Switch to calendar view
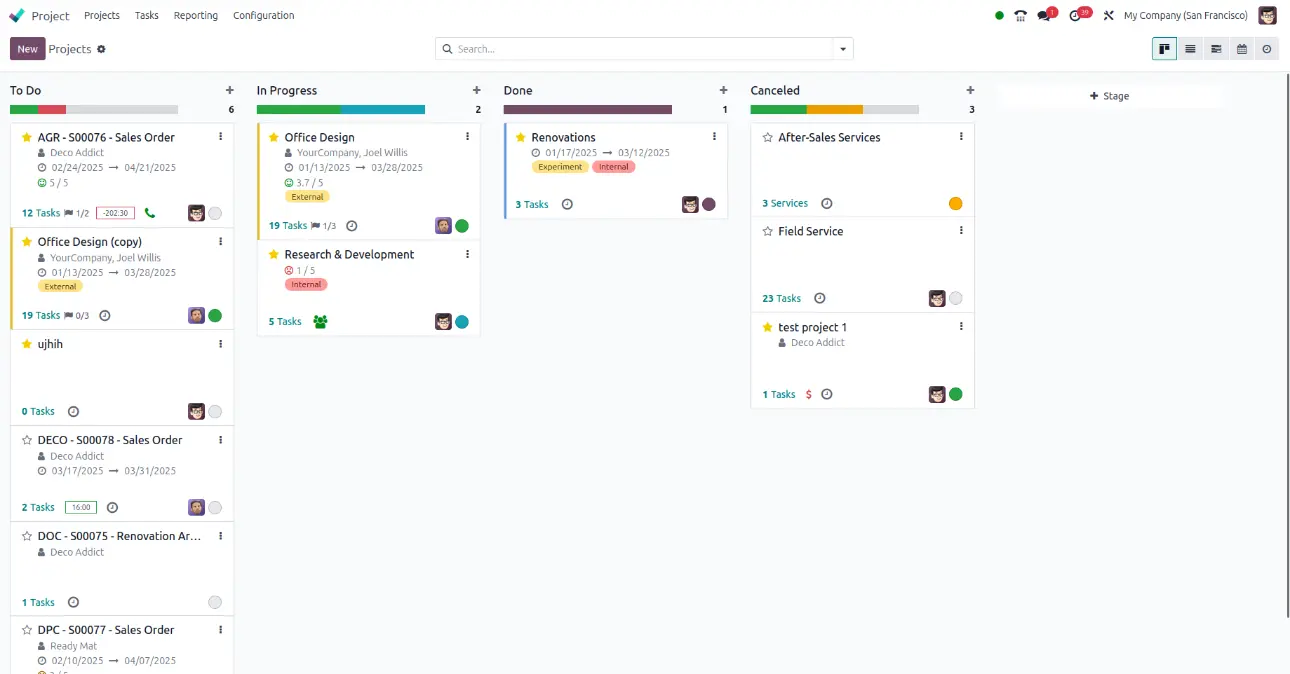 pyautogui.click(x=1242, y=49)
